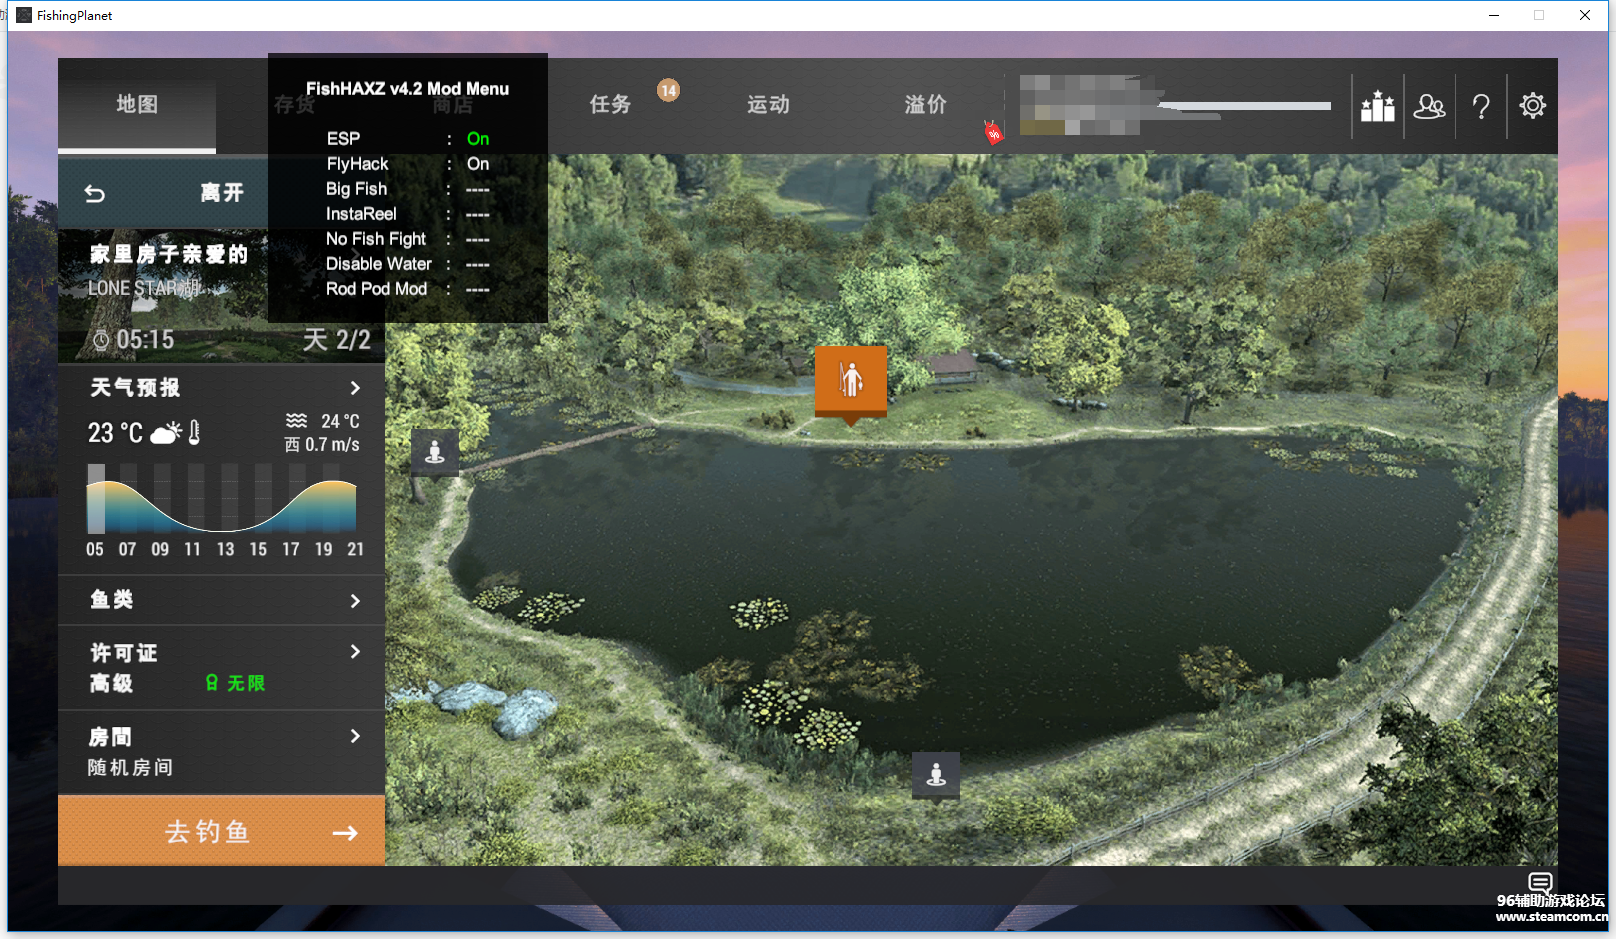Toggle Rod Pod Mod option
1616x939 pixels.
[408, 289]
